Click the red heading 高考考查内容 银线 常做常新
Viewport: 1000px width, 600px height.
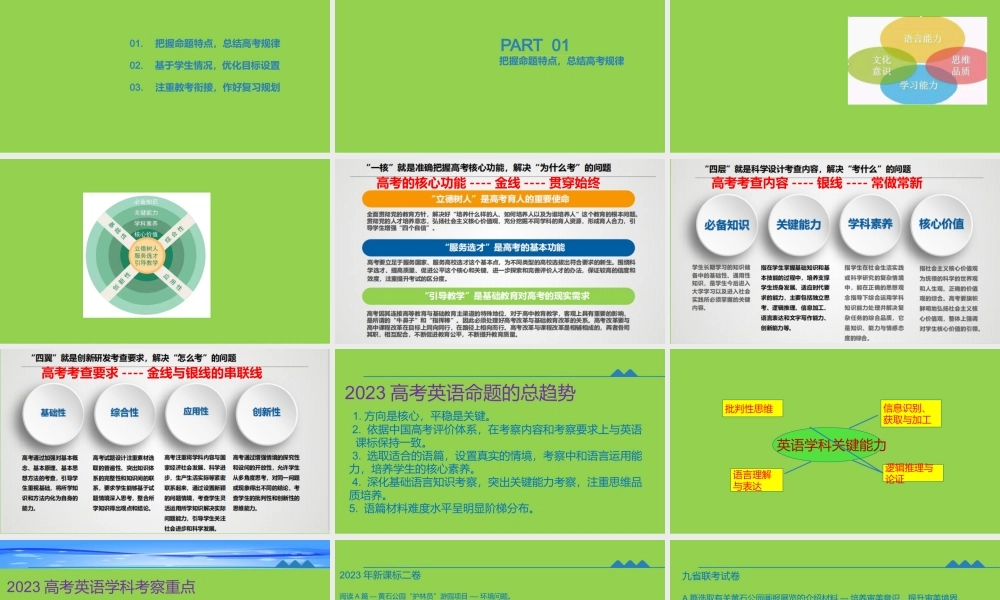coord(816,183)
